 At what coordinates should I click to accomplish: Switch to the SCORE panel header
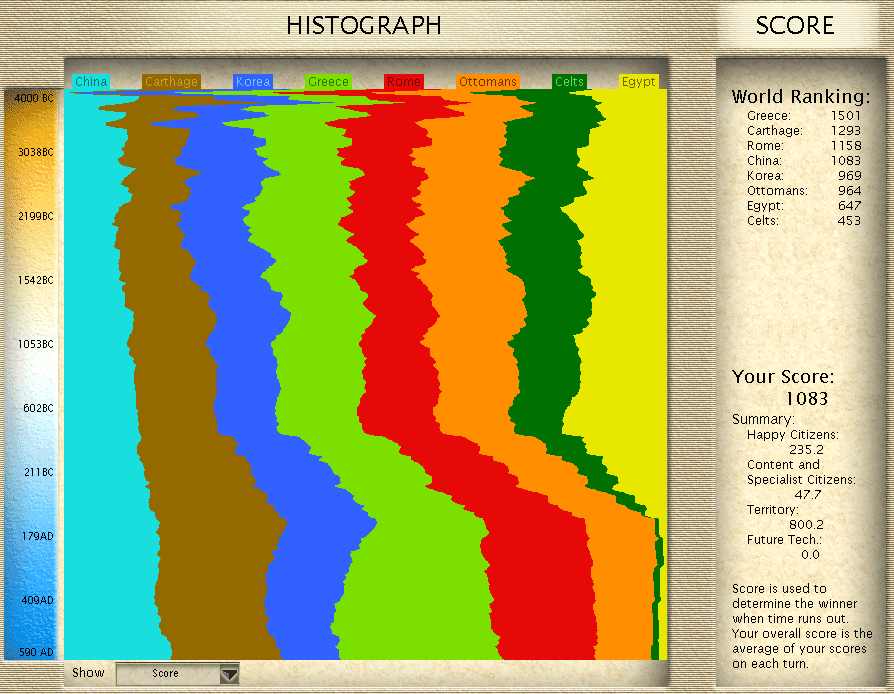[x=793, y=26]
